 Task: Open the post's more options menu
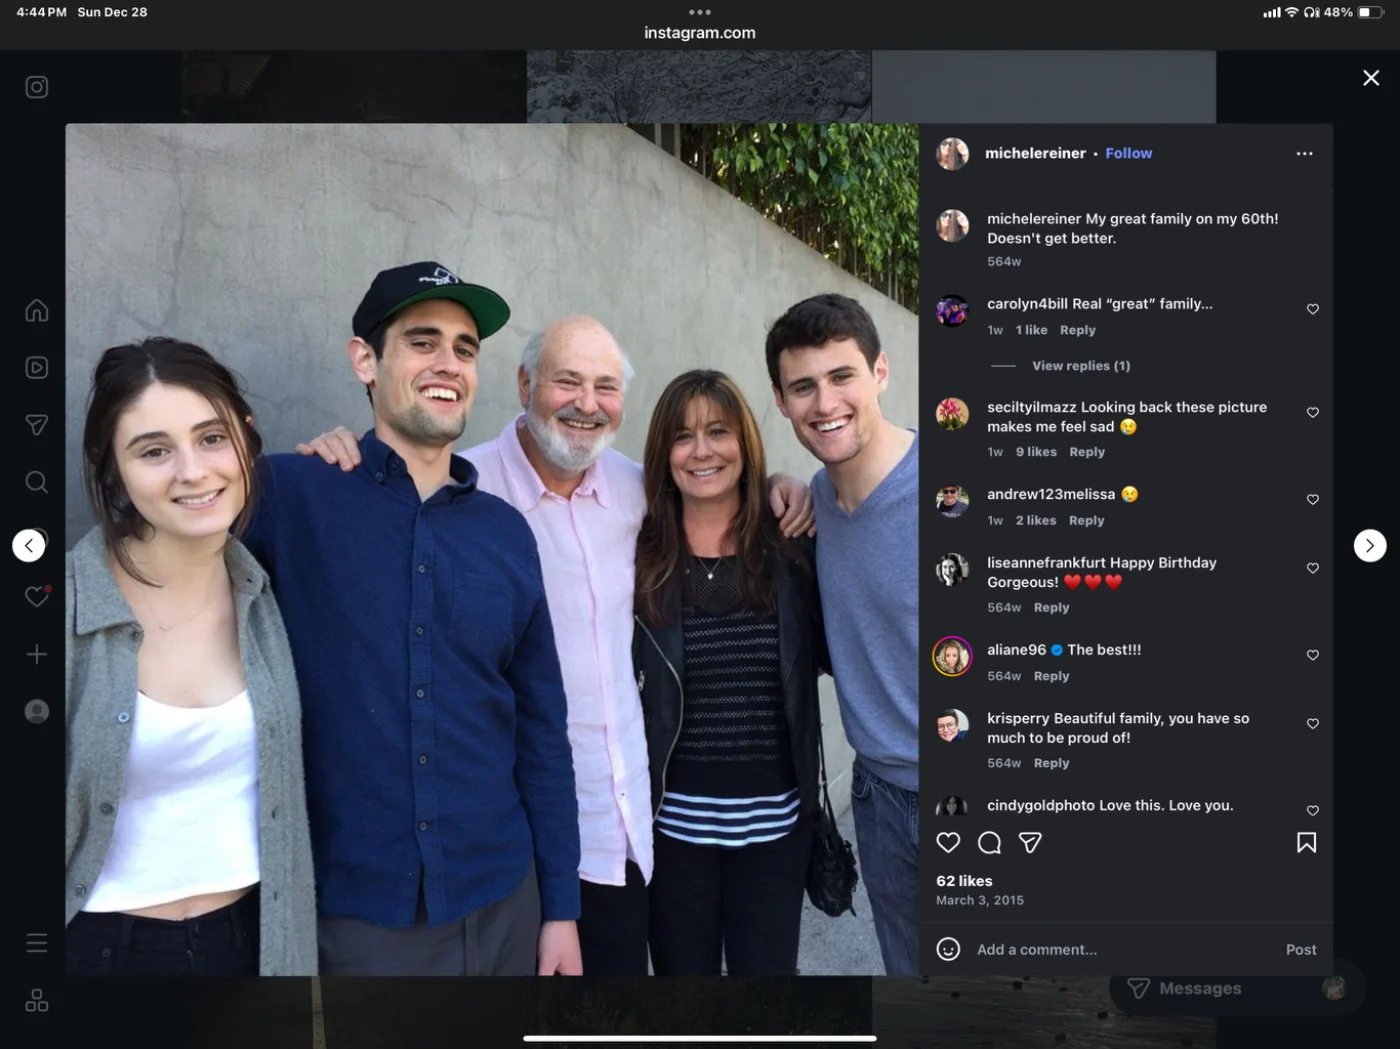tap(1304, 154)
